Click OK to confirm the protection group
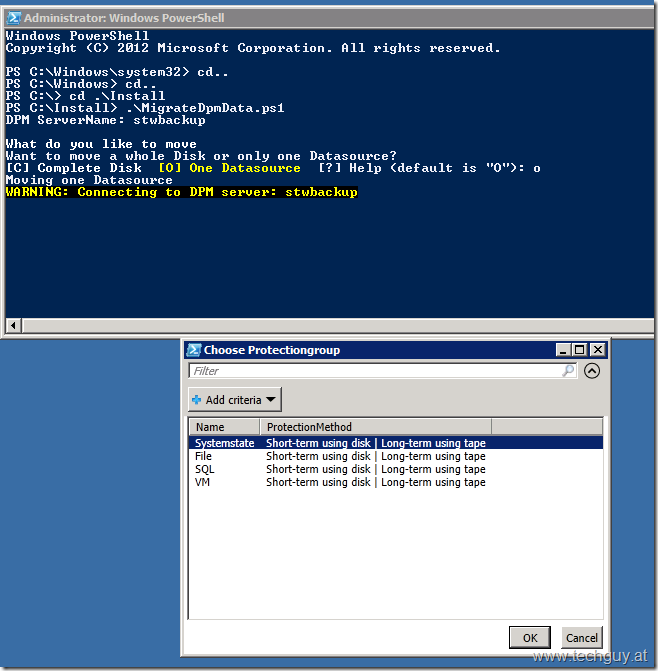The width and height of the screenshot is (658, 671). point(530,638)
